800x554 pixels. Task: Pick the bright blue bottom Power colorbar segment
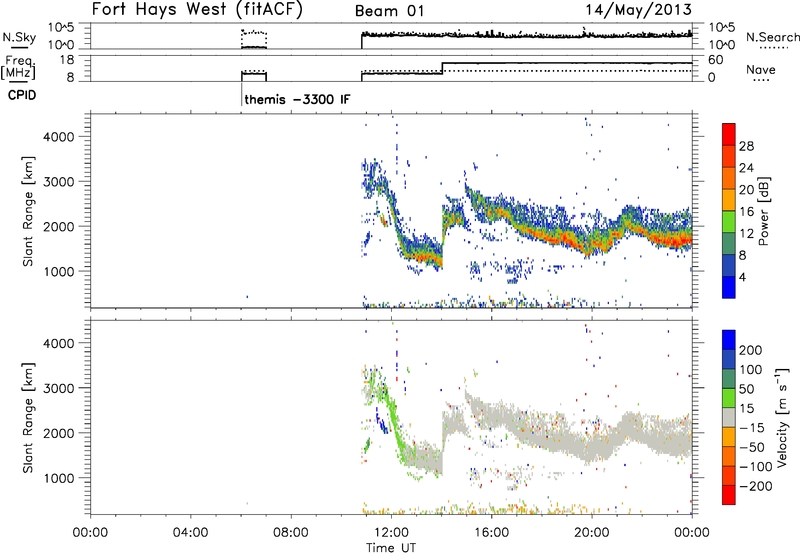[x=729, y=287]
